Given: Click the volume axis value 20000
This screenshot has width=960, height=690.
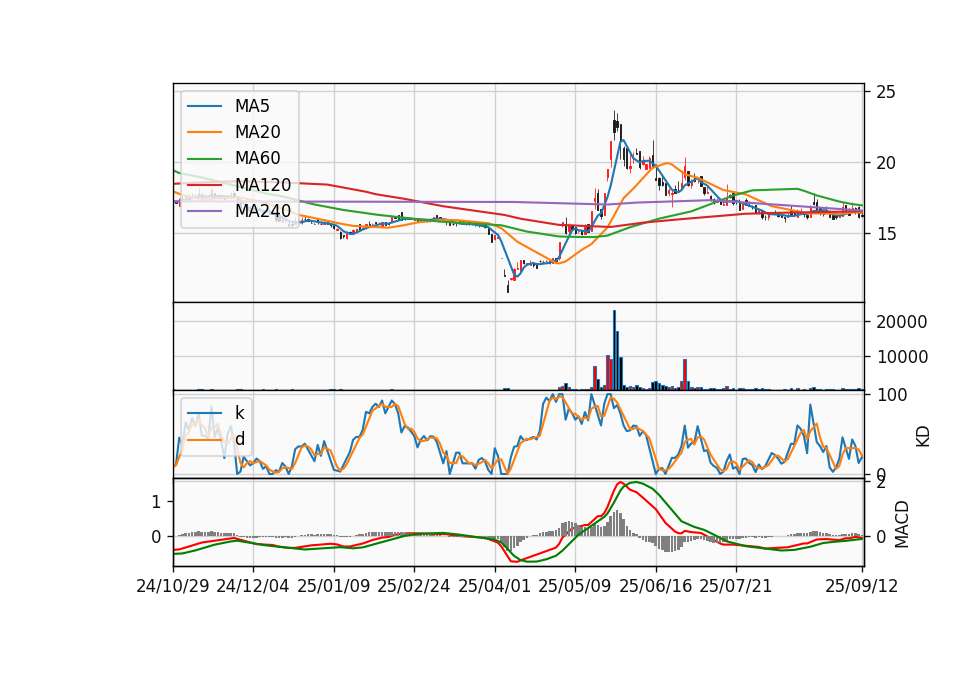Looking at the screenshot, I should (902, 322).
